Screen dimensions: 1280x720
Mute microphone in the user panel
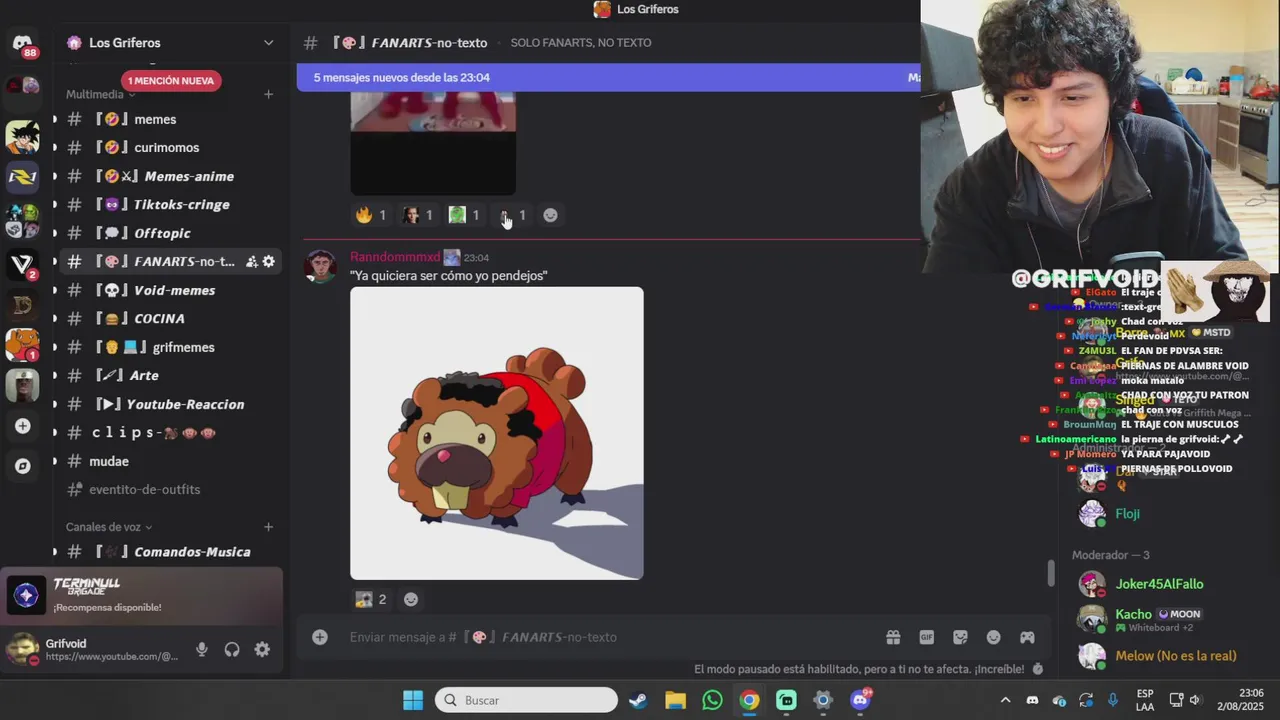point(202,649)
